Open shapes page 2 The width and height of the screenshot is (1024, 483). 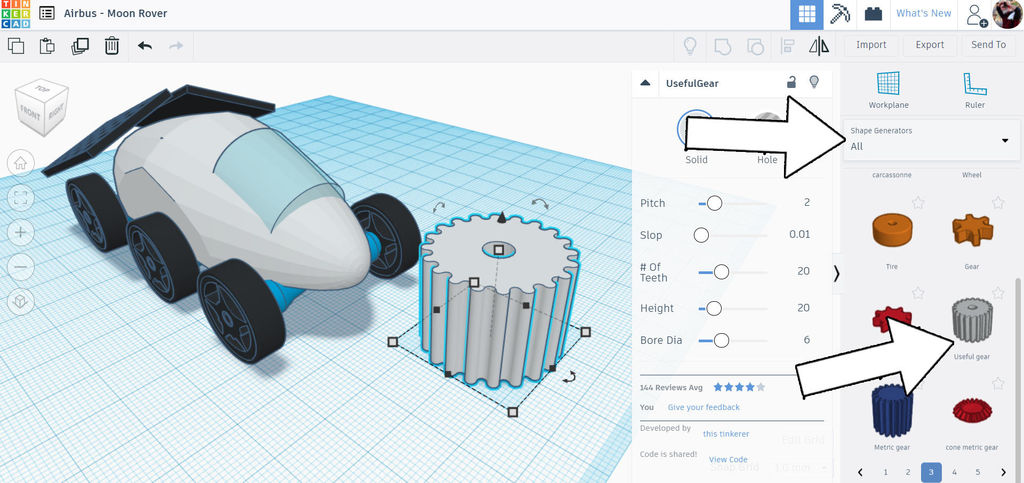[908, 472]
